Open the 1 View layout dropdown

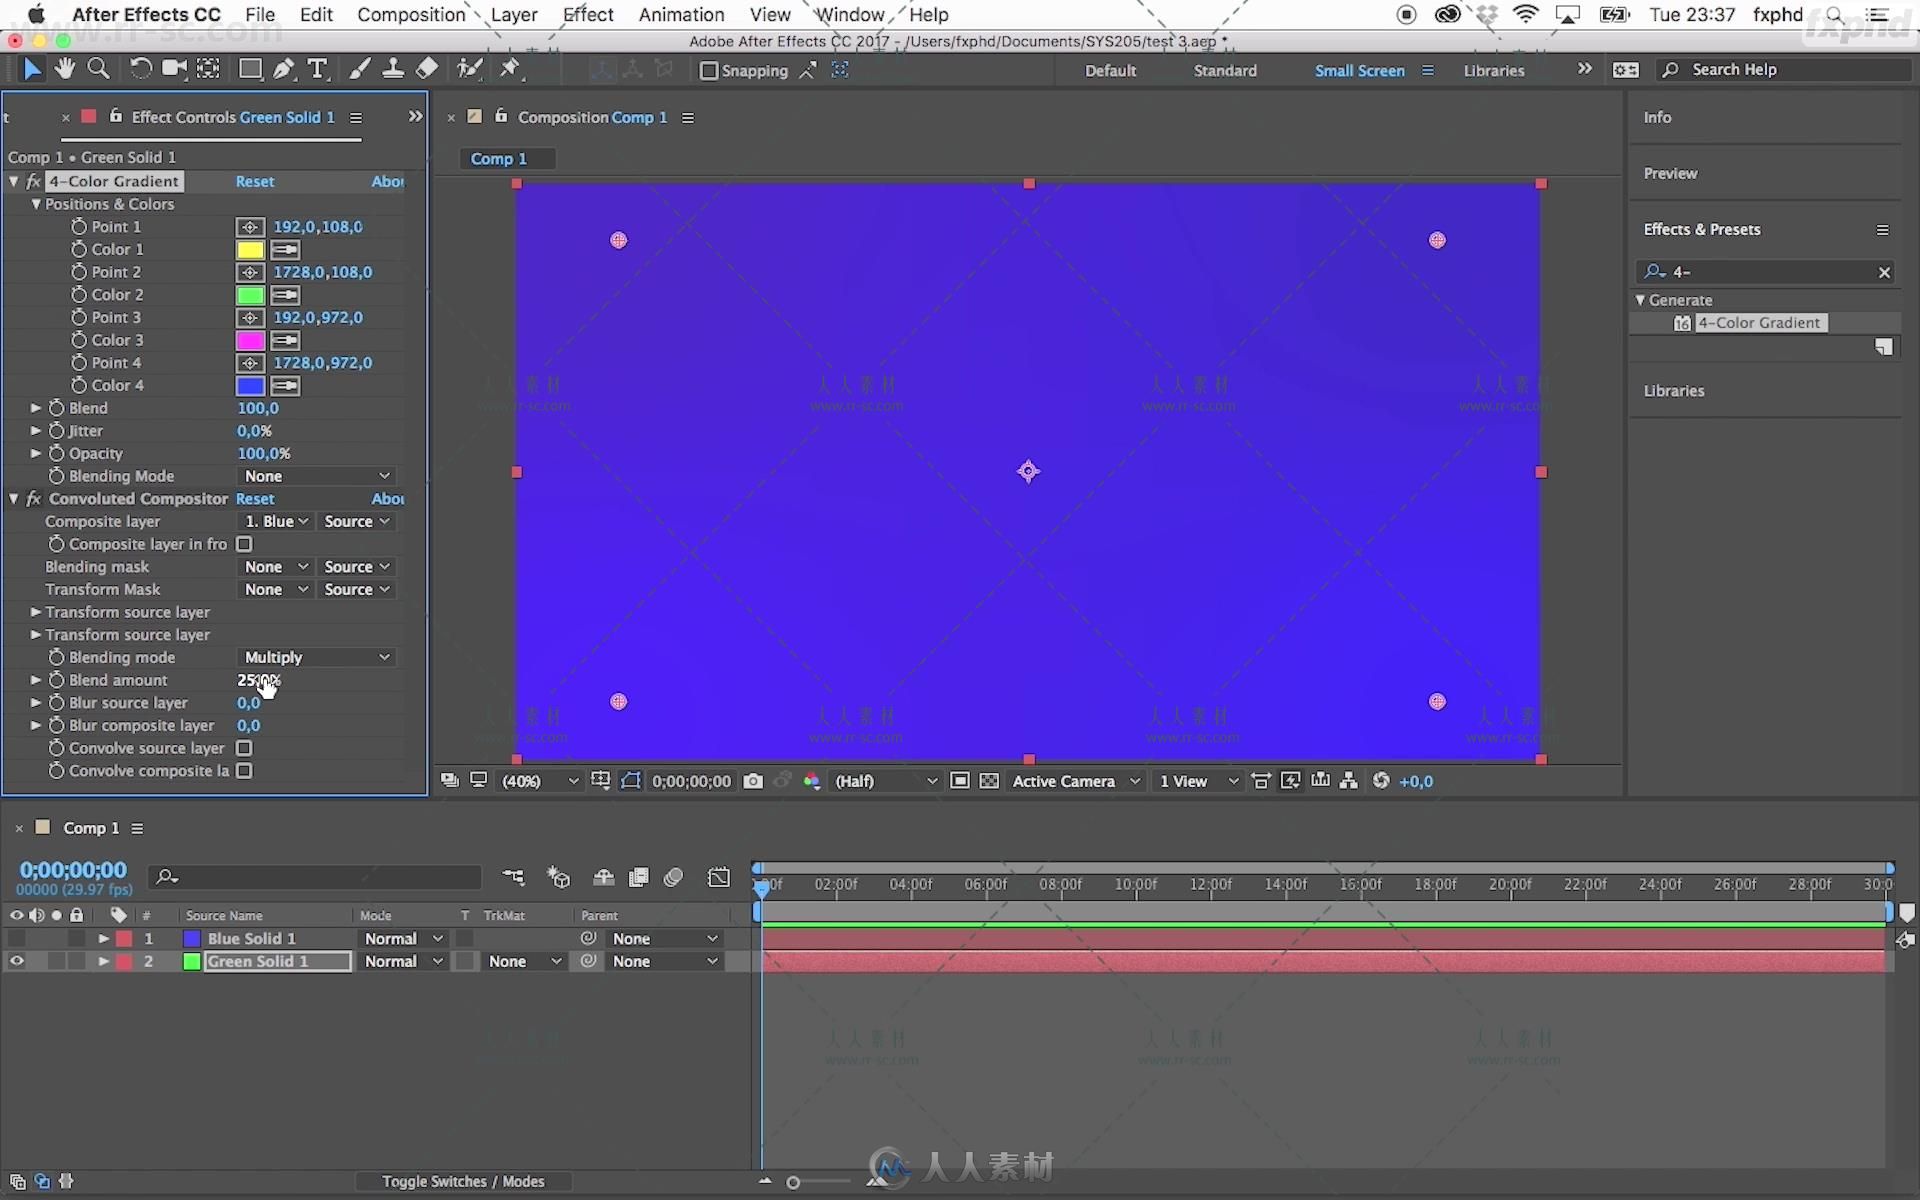coord(1197,781)
